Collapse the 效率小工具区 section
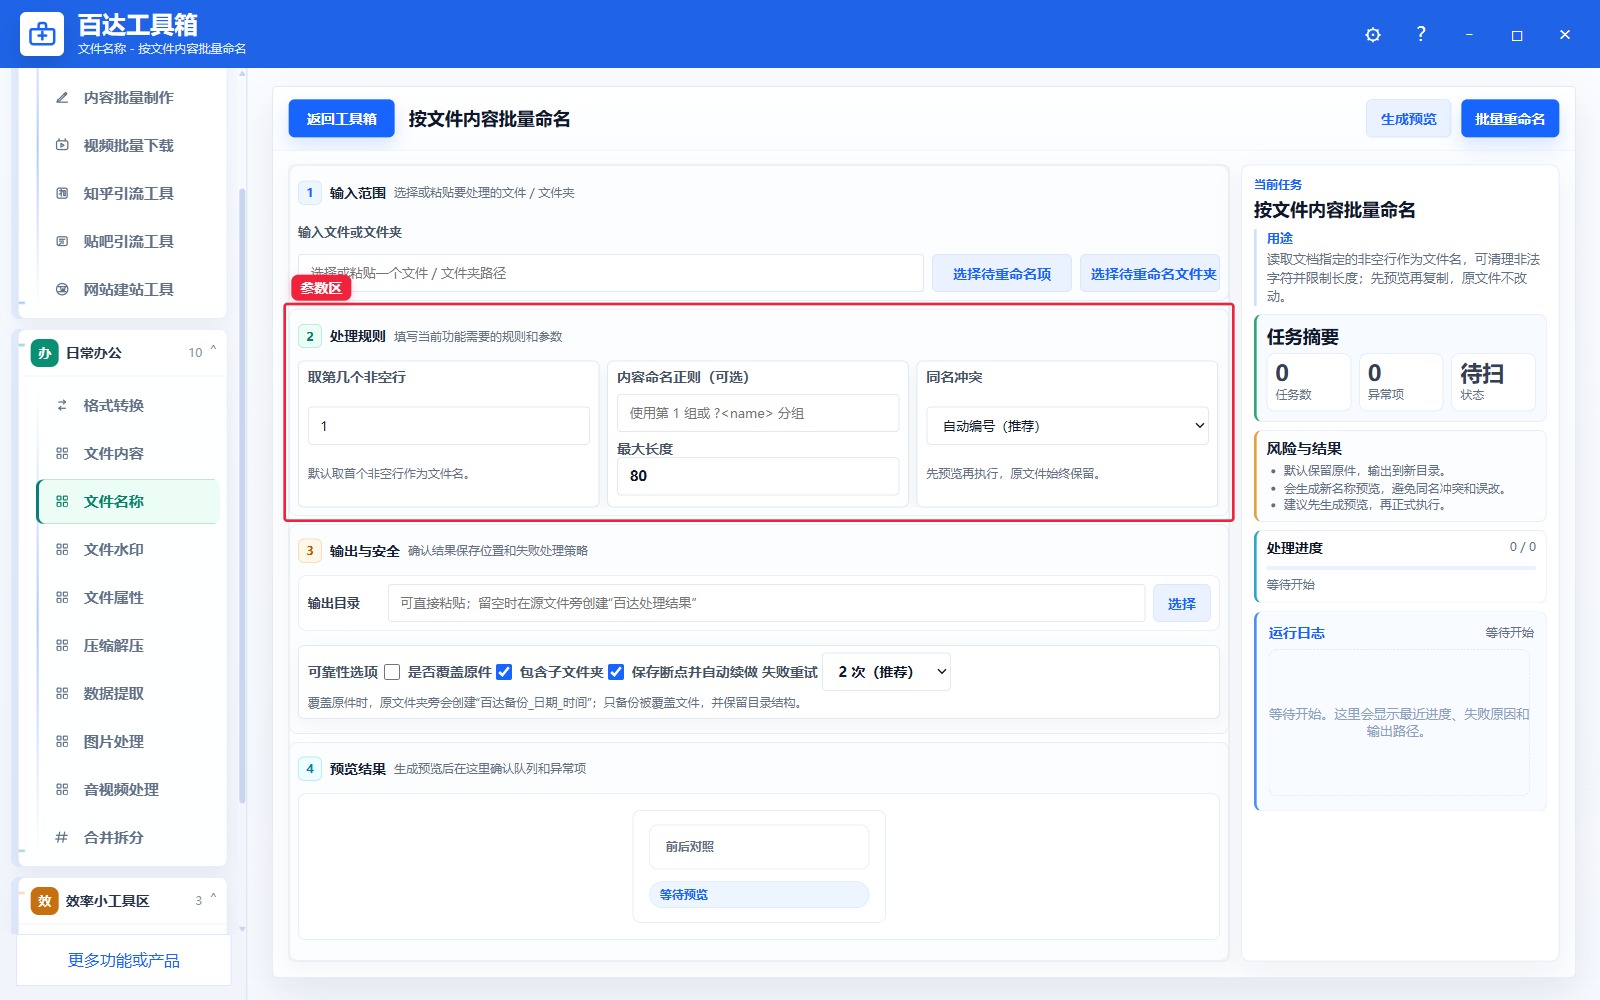The width and height of the screenshot is (1600, 1000). pyautogui.click(x=213, y=897)
